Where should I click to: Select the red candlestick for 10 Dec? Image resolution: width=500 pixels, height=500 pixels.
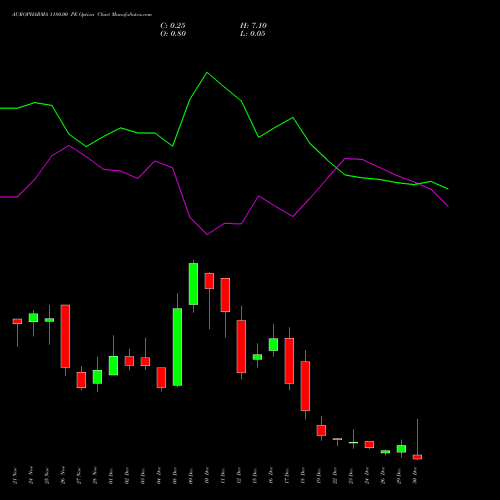tap(209, 281)
